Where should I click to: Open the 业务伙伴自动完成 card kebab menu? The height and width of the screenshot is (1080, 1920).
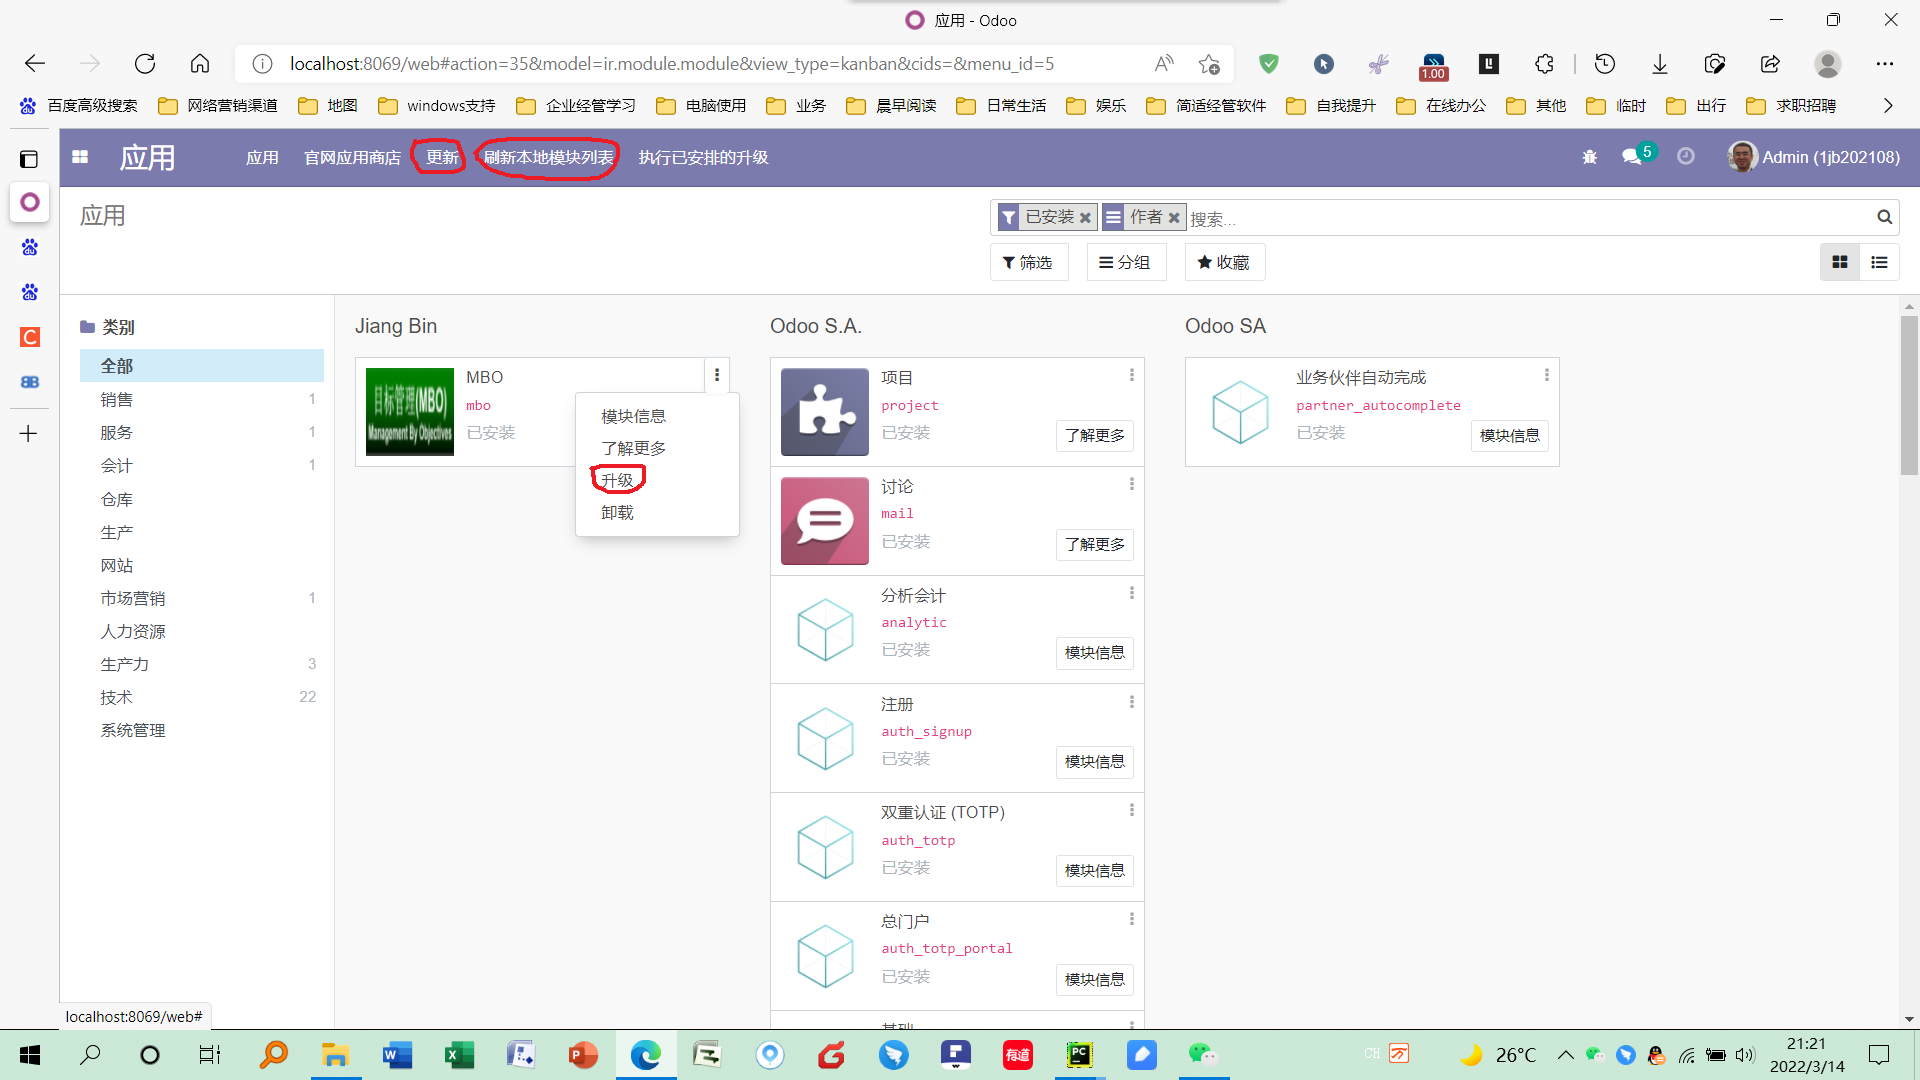point(1547,375)
